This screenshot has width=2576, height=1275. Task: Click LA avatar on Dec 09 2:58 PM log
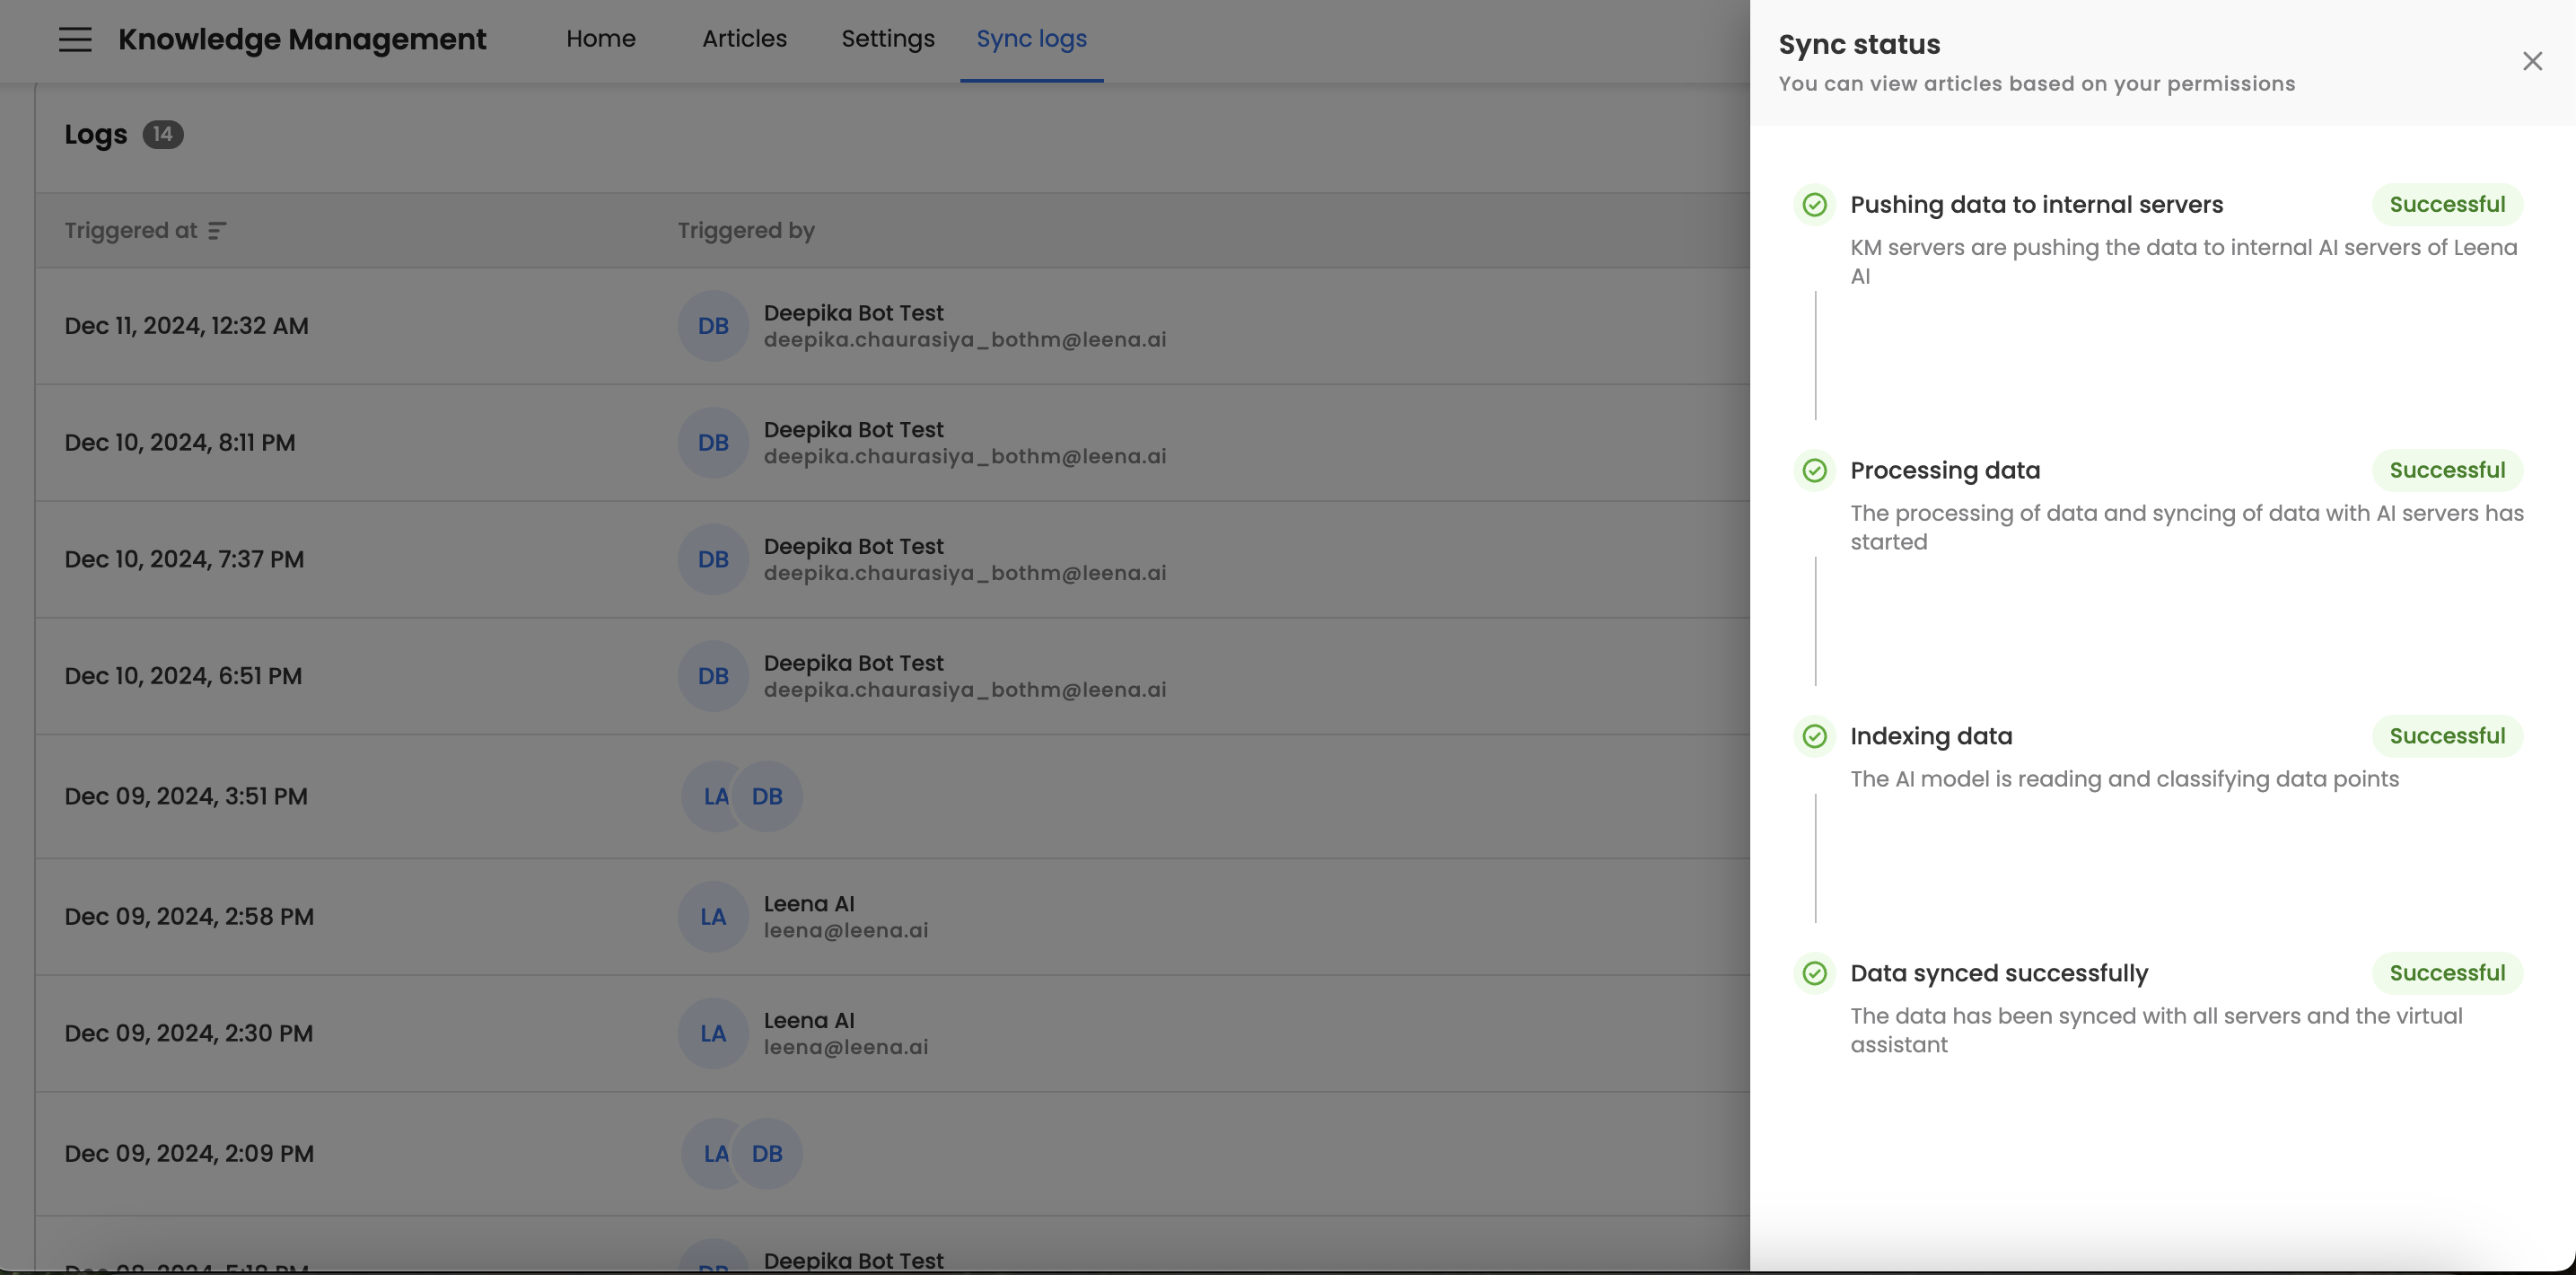click(713, 917)
